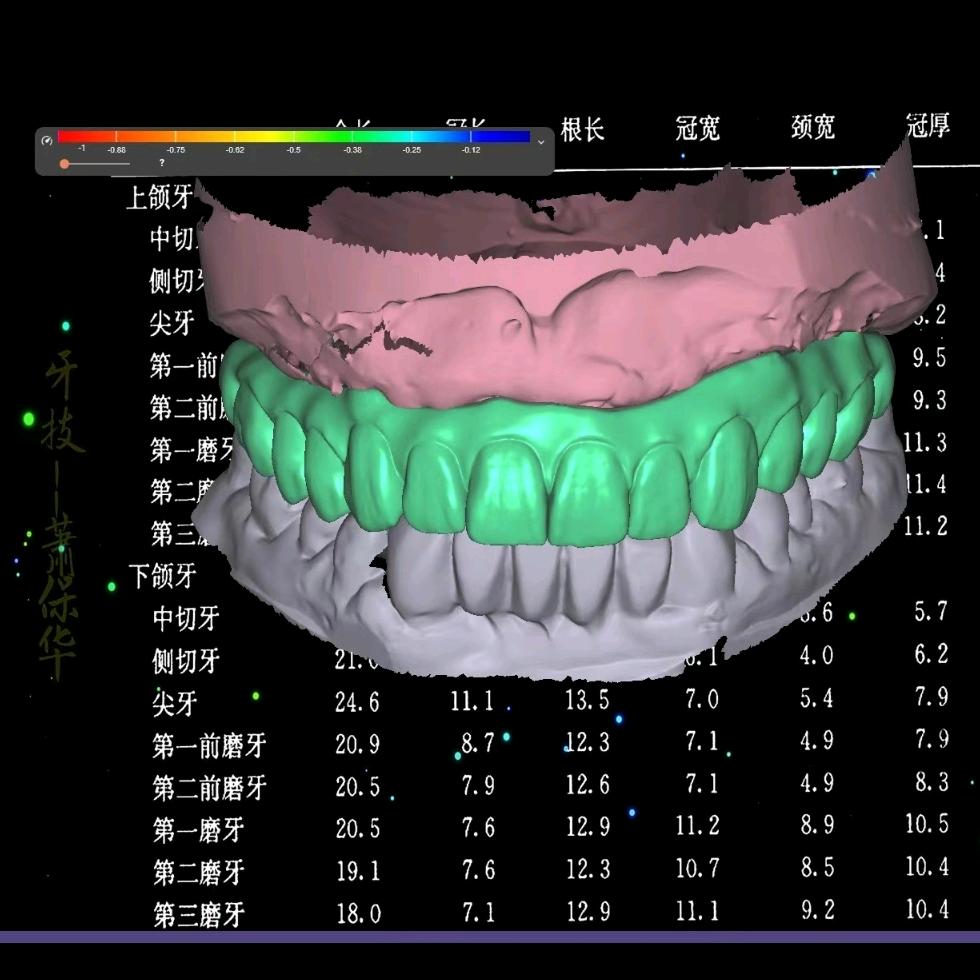This screenshot has width=980, height=980.
Task: Click the 冠厚 column header
Action: click(x=928, y=125)
